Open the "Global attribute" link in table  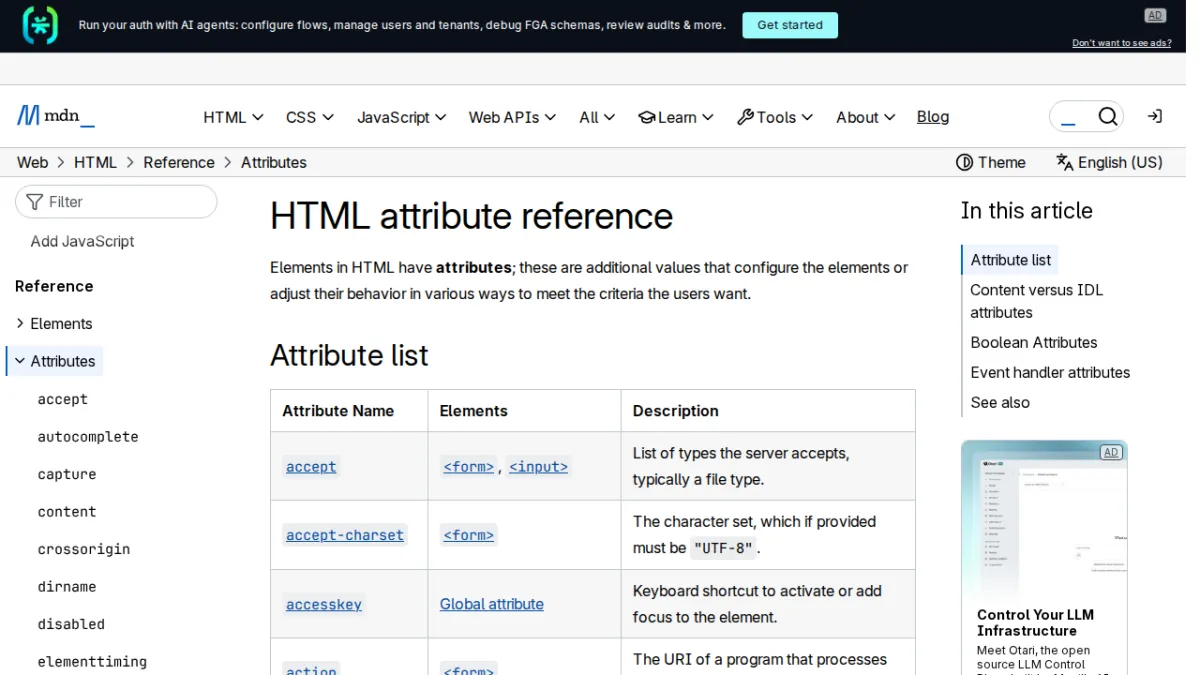(492, 604)
